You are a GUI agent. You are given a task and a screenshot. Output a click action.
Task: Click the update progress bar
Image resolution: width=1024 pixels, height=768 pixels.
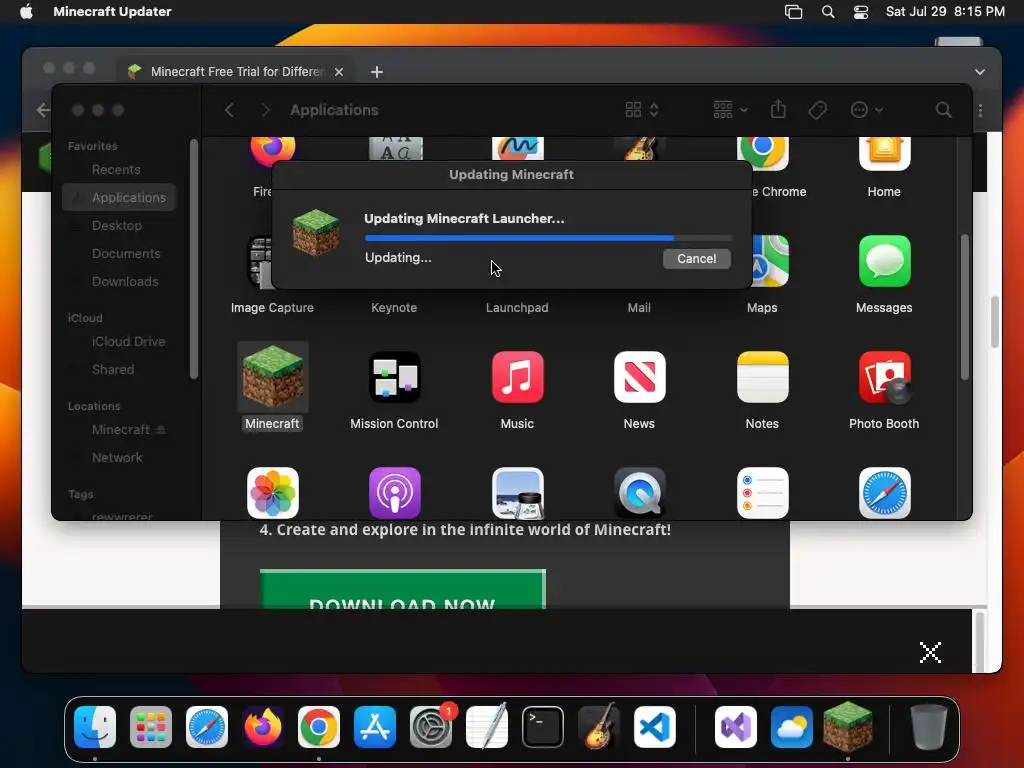point(548,238)
